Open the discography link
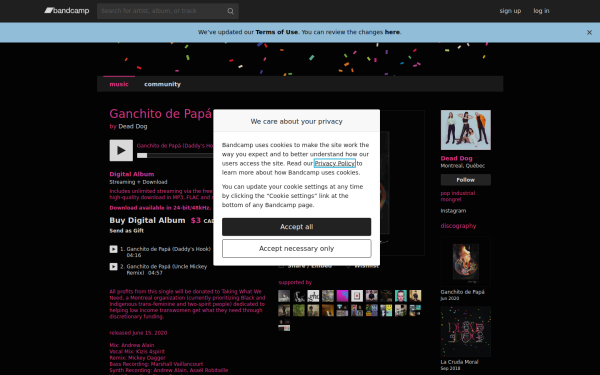 pyautogui.click(x=458, y=226)
